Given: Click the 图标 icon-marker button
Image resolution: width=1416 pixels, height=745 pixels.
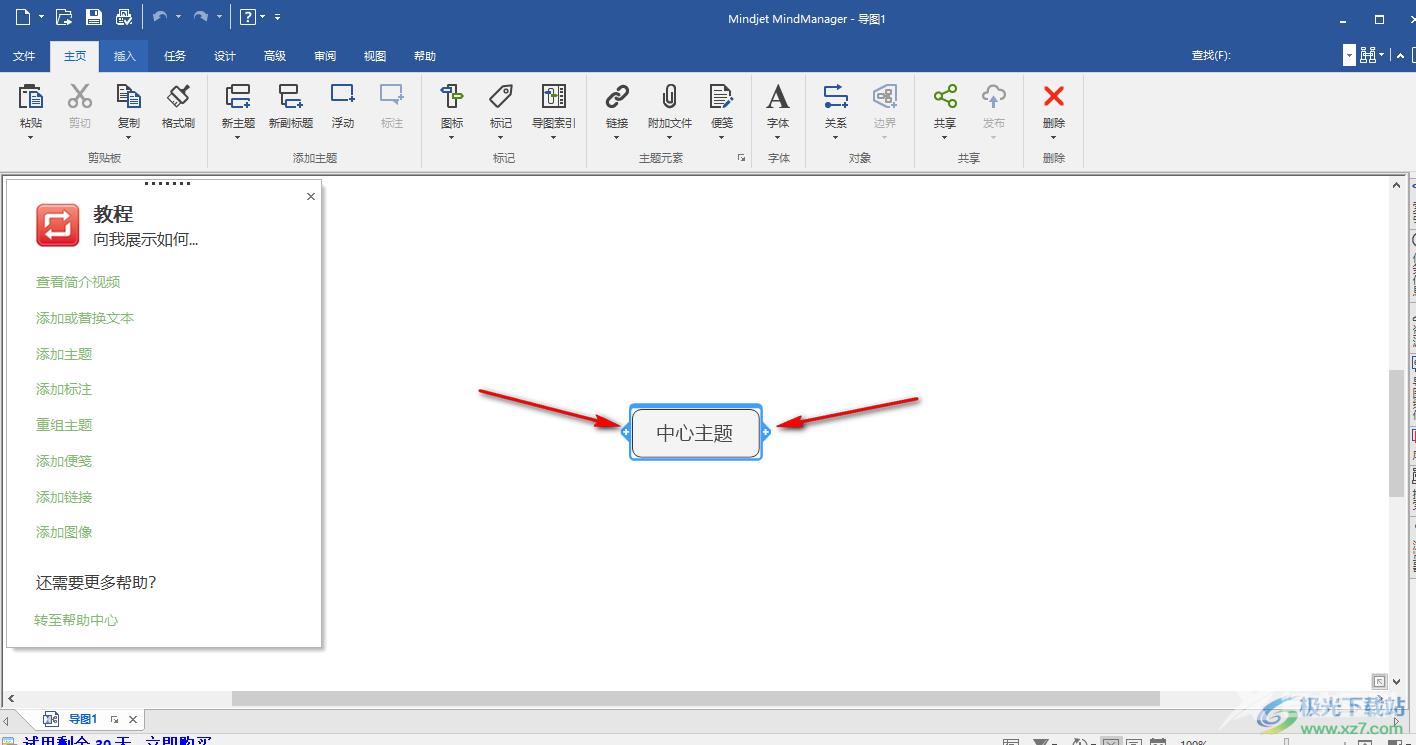Looking at the screenshot, I should pyautogui.click(x=452, y=97).
